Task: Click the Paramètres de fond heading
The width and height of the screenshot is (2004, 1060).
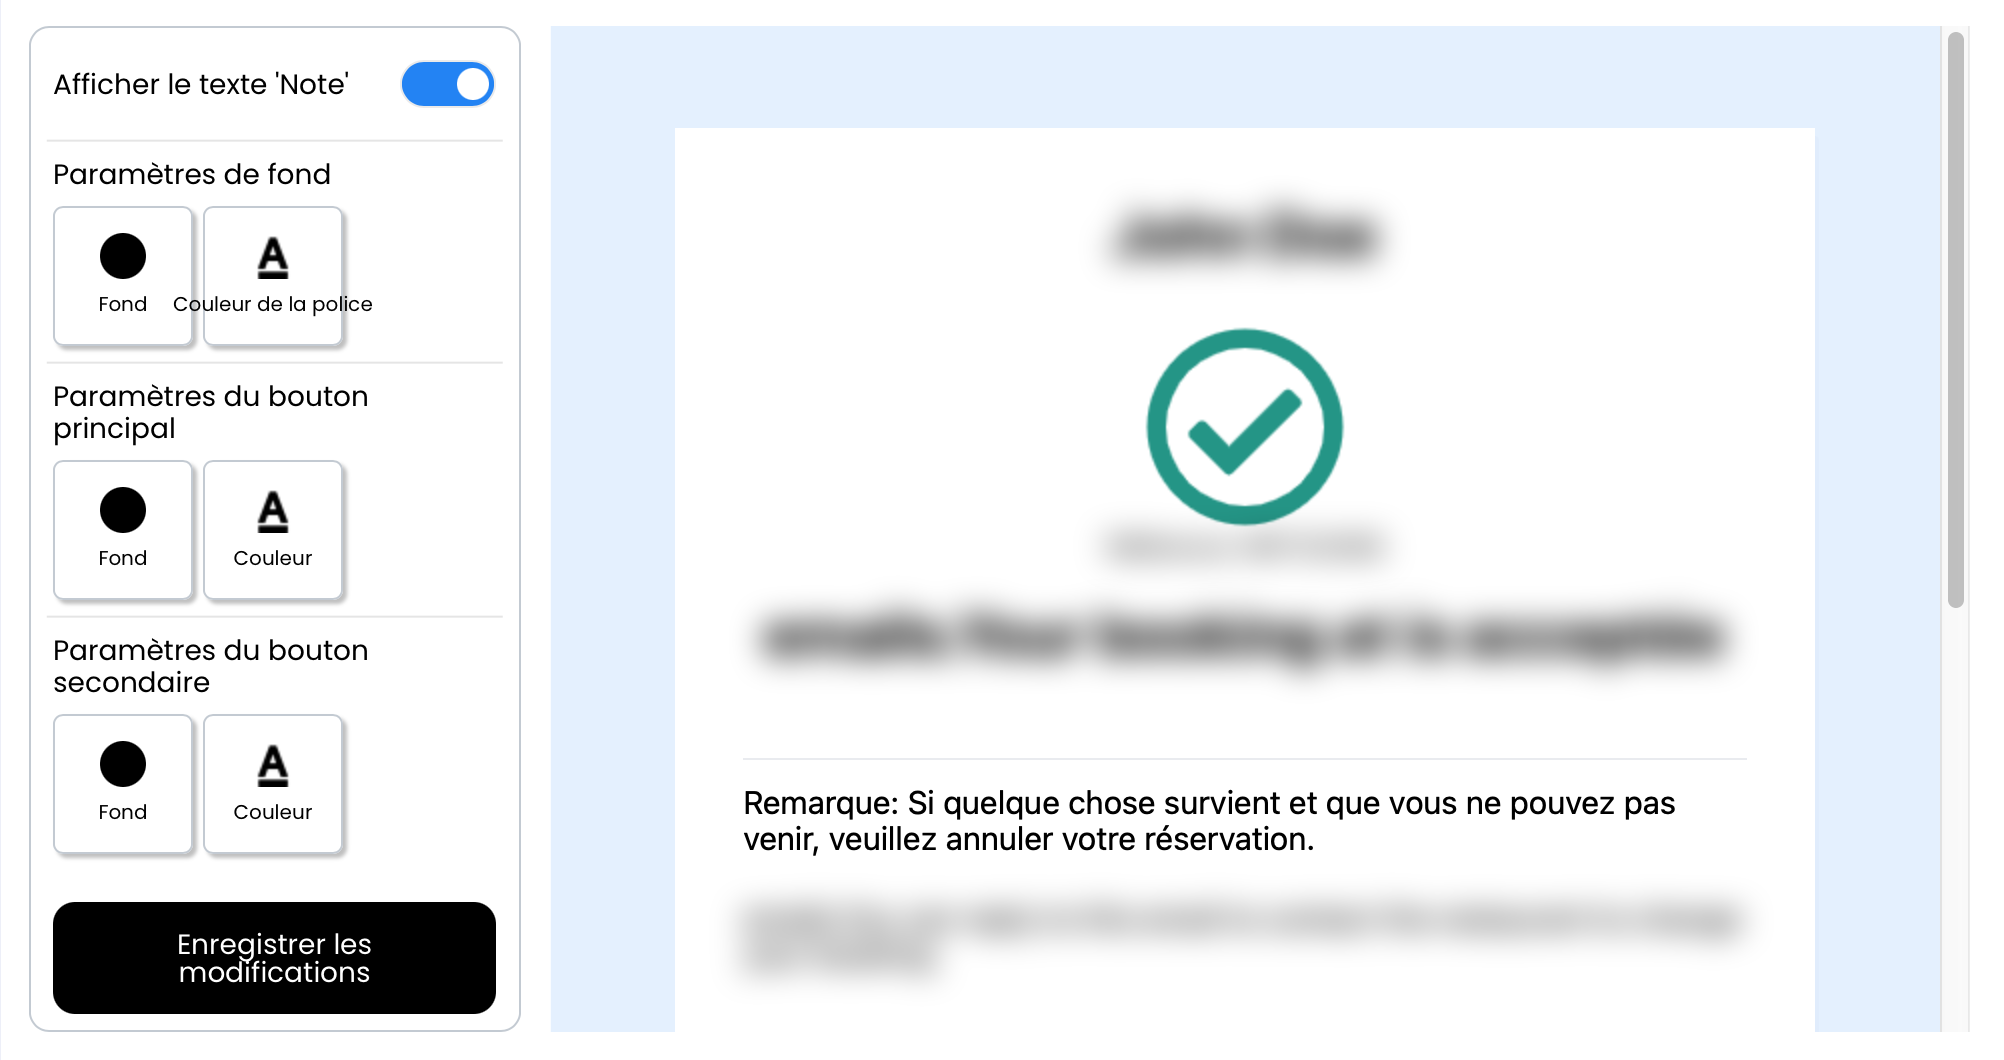Action: point(192,174)
